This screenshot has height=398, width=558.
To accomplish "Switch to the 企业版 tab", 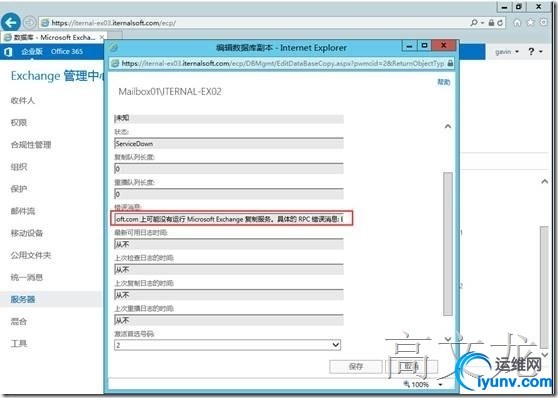I will (32, 52).
